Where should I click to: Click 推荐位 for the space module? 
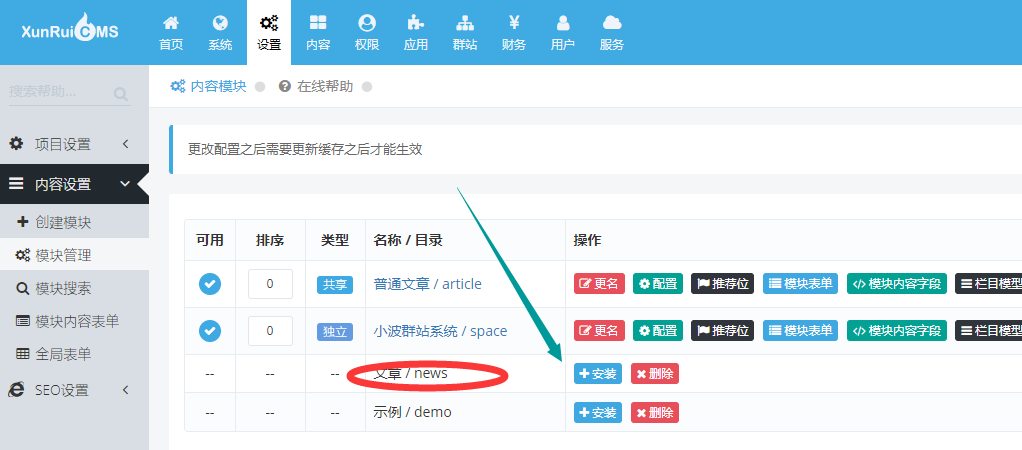point(722,331)
